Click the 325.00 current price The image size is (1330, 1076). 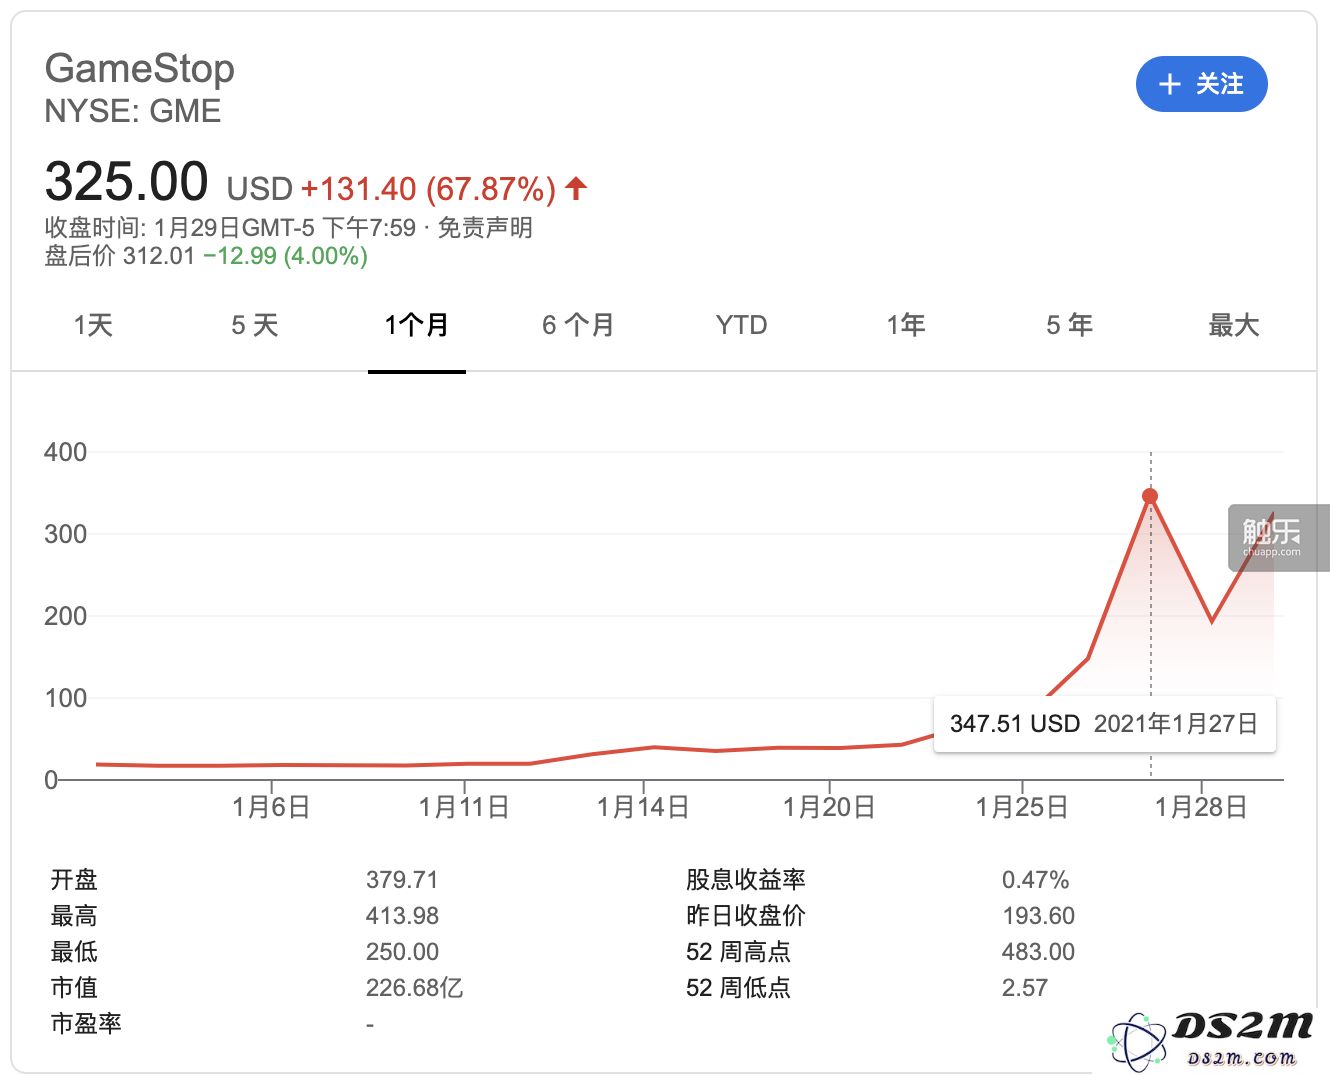coord(127,182)
